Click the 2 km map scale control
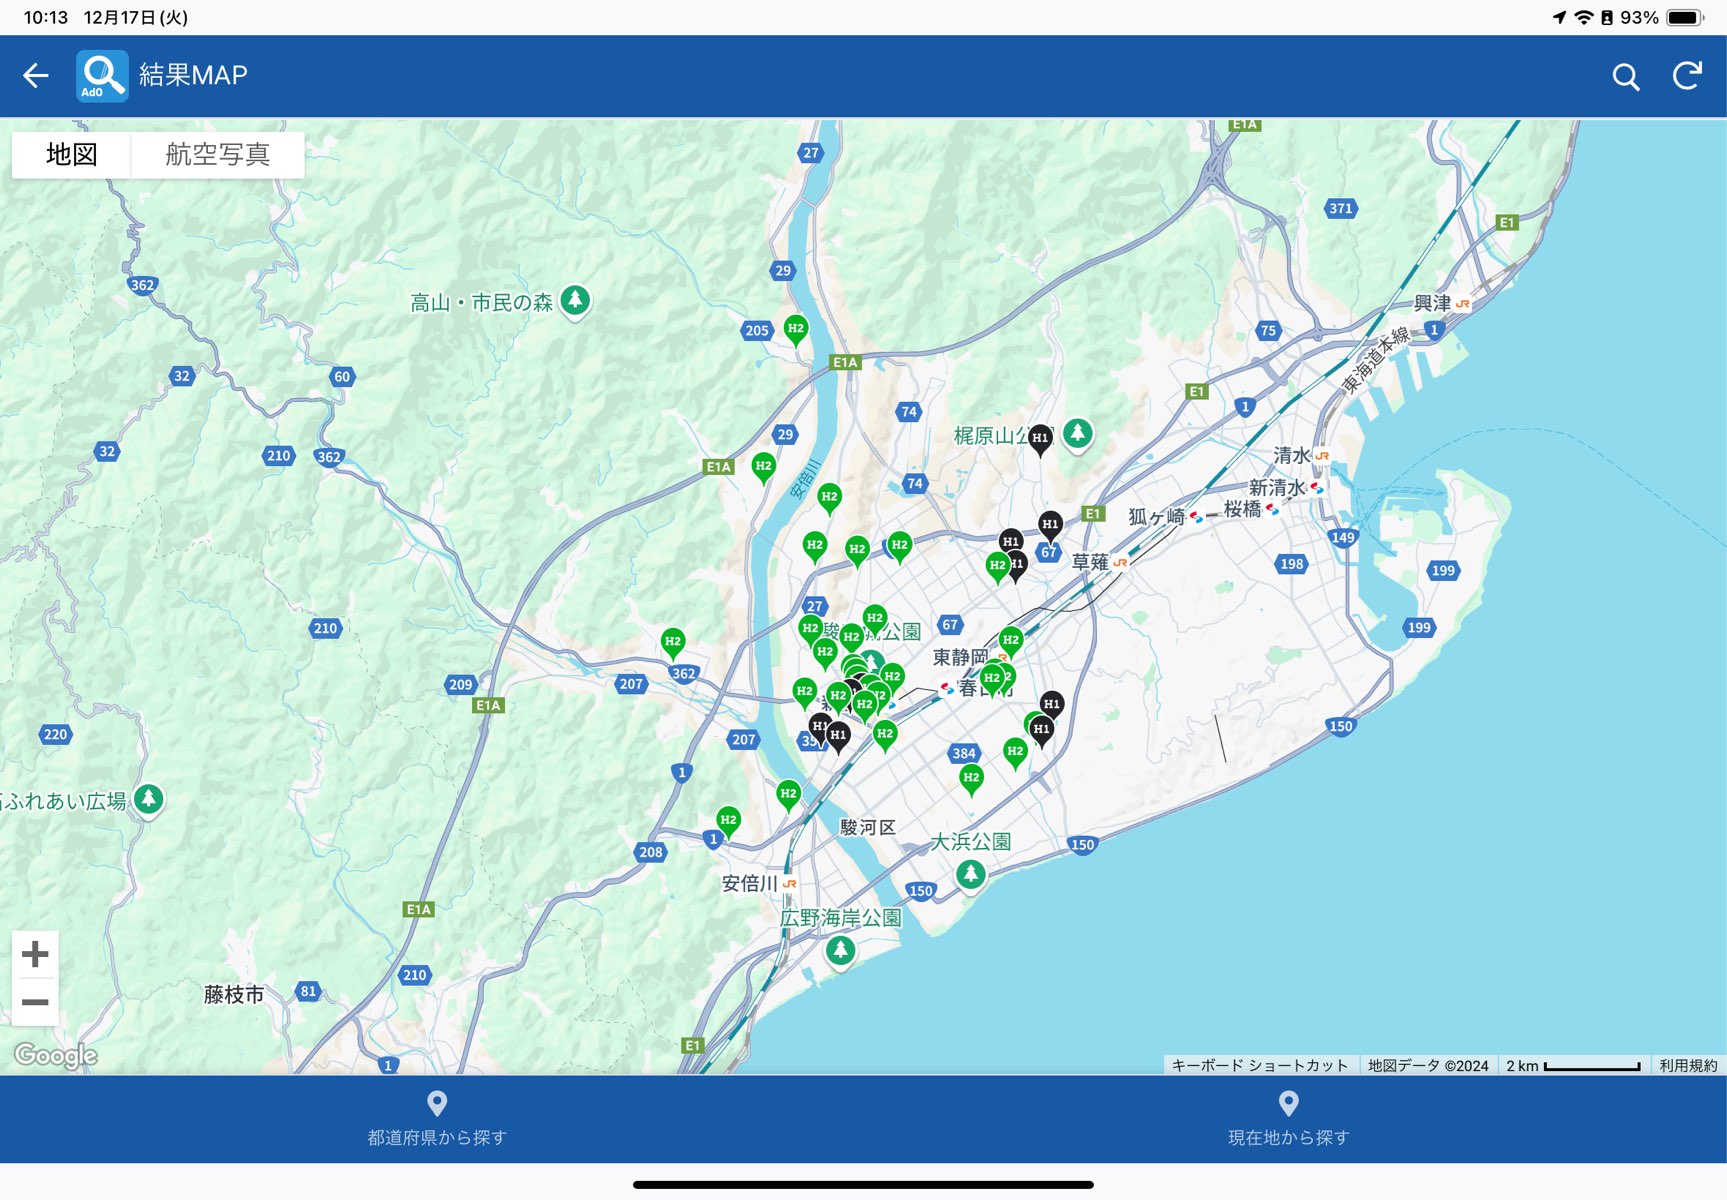The height and width of the screenshot is (1200, 1727). pyautogui.click(x=1573, y=1066)
